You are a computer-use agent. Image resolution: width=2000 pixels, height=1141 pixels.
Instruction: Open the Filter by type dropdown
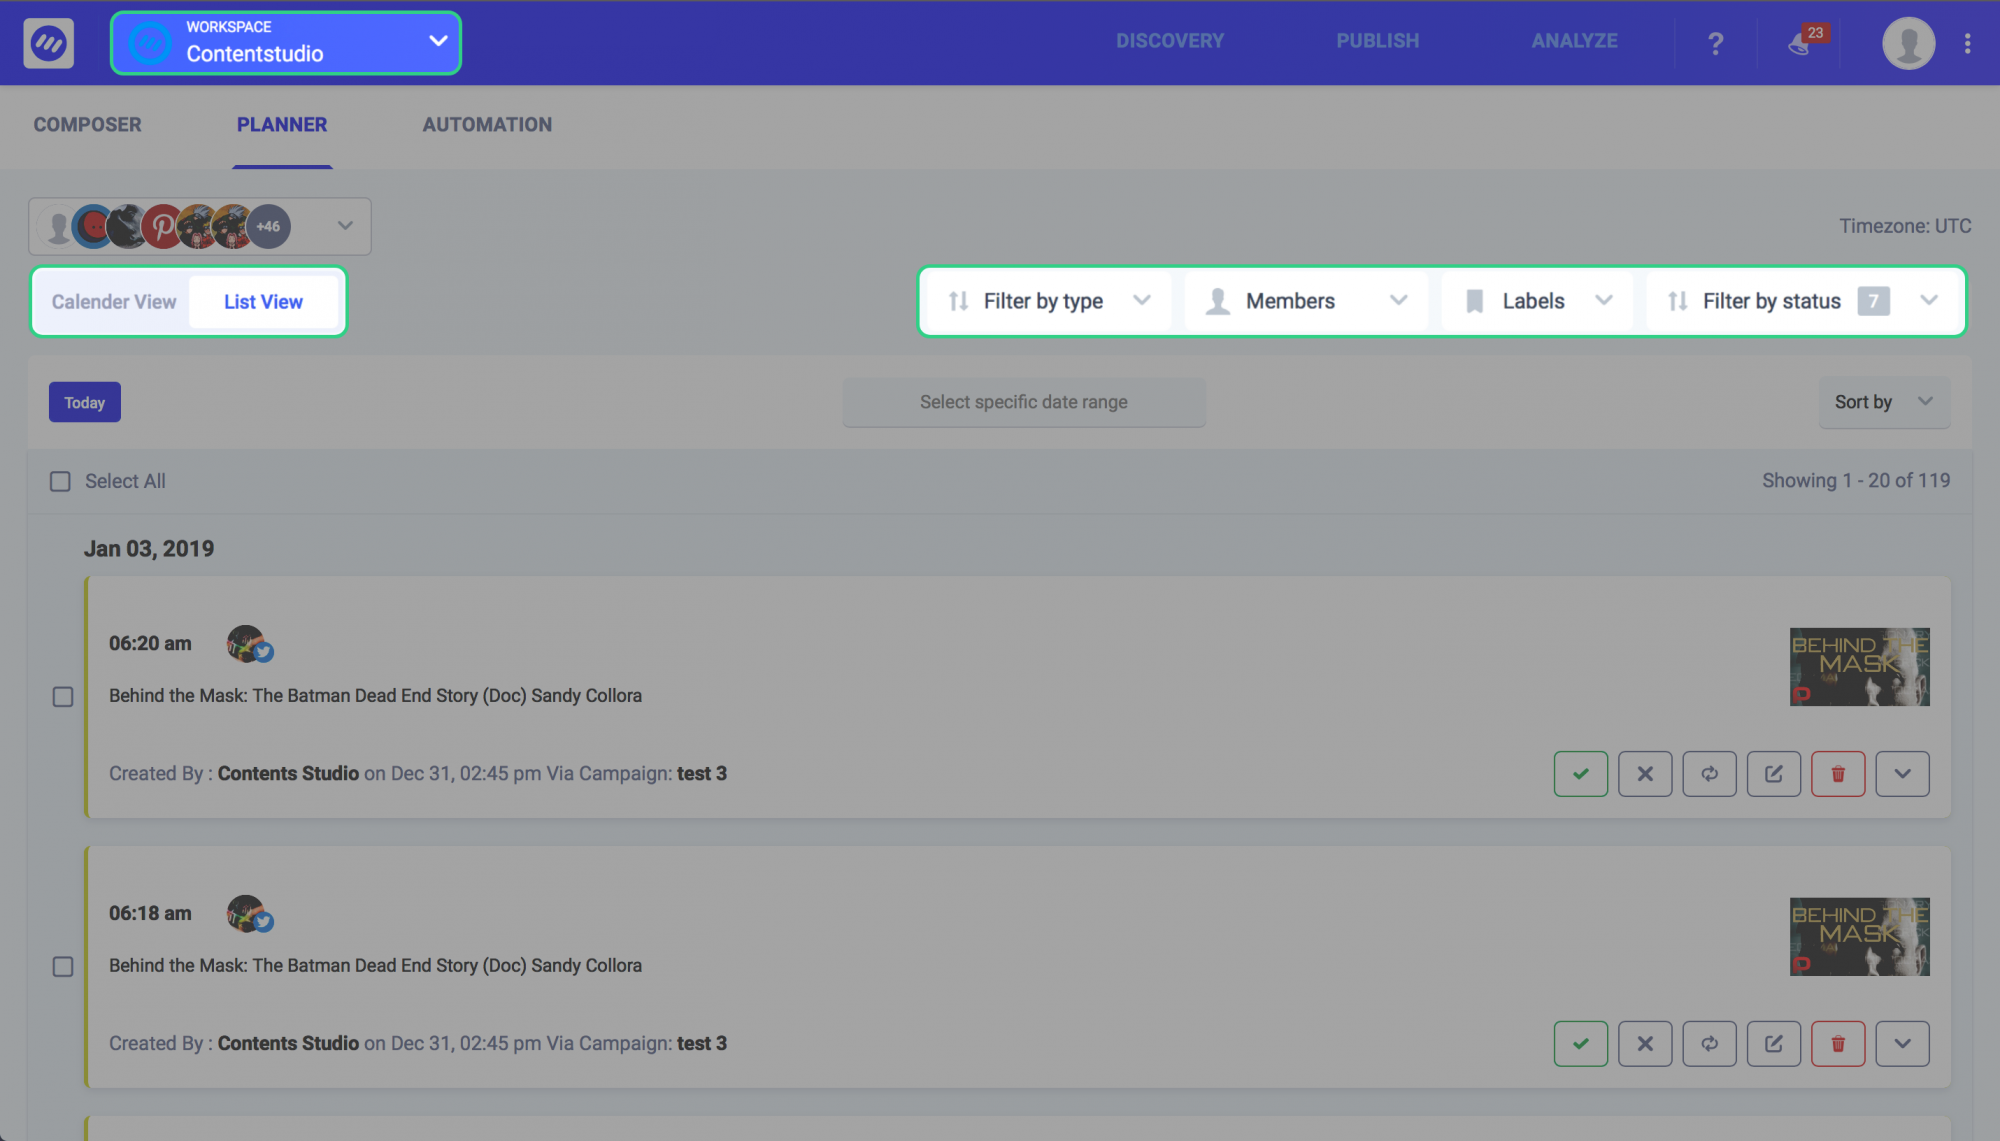tap(1044, 300)
